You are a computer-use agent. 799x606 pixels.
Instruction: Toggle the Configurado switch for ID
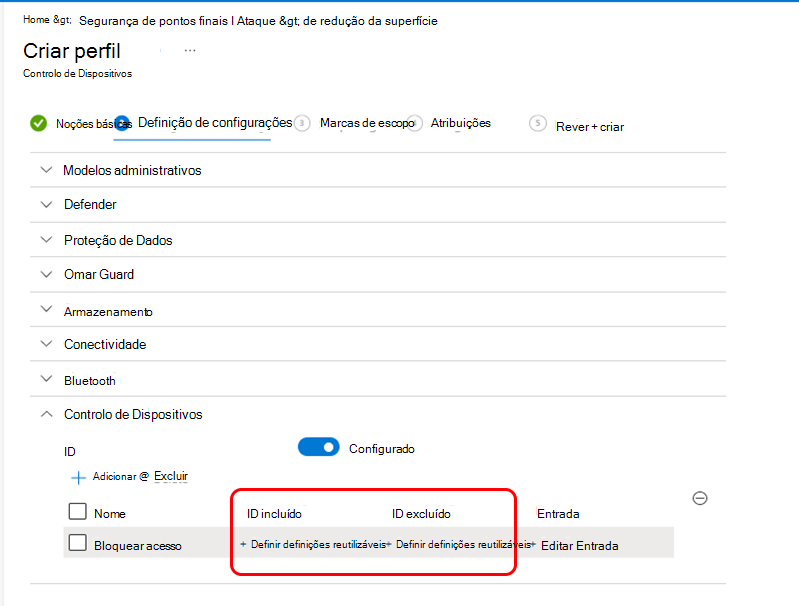point(318,447)
